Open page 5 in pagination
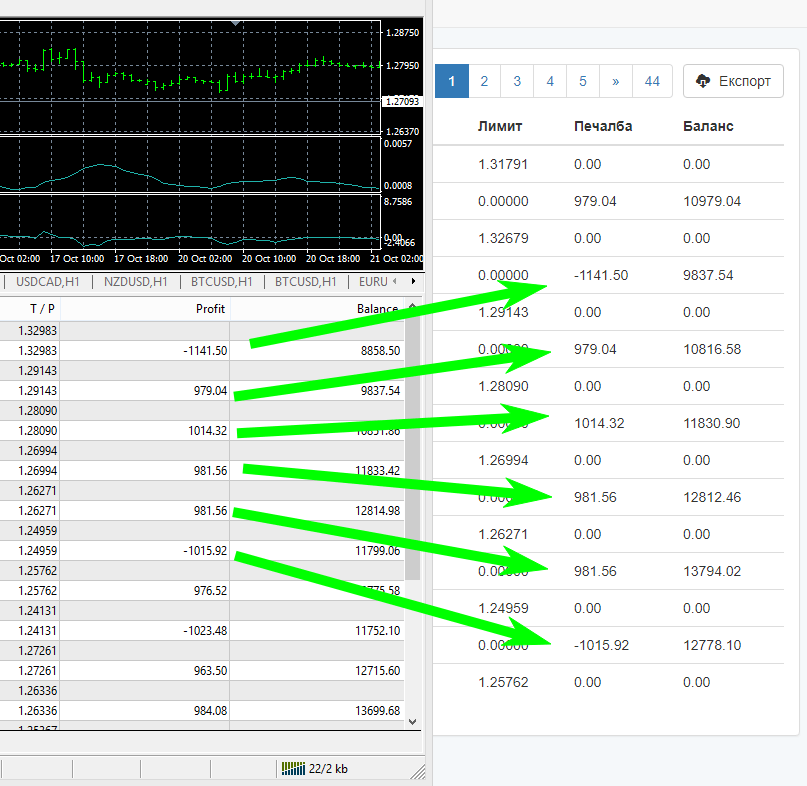Image resolution: width=807 pixels, height=786 pixels. tap(582, 81)
